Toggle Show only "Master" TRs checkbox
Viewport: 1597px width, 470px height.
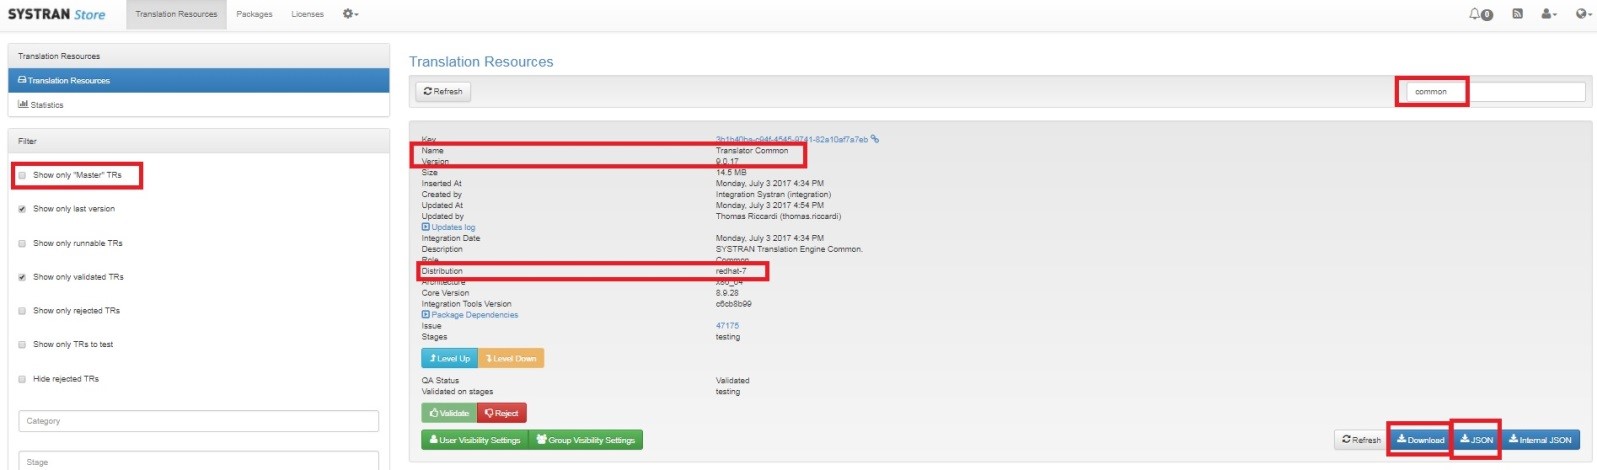[22, 175]
